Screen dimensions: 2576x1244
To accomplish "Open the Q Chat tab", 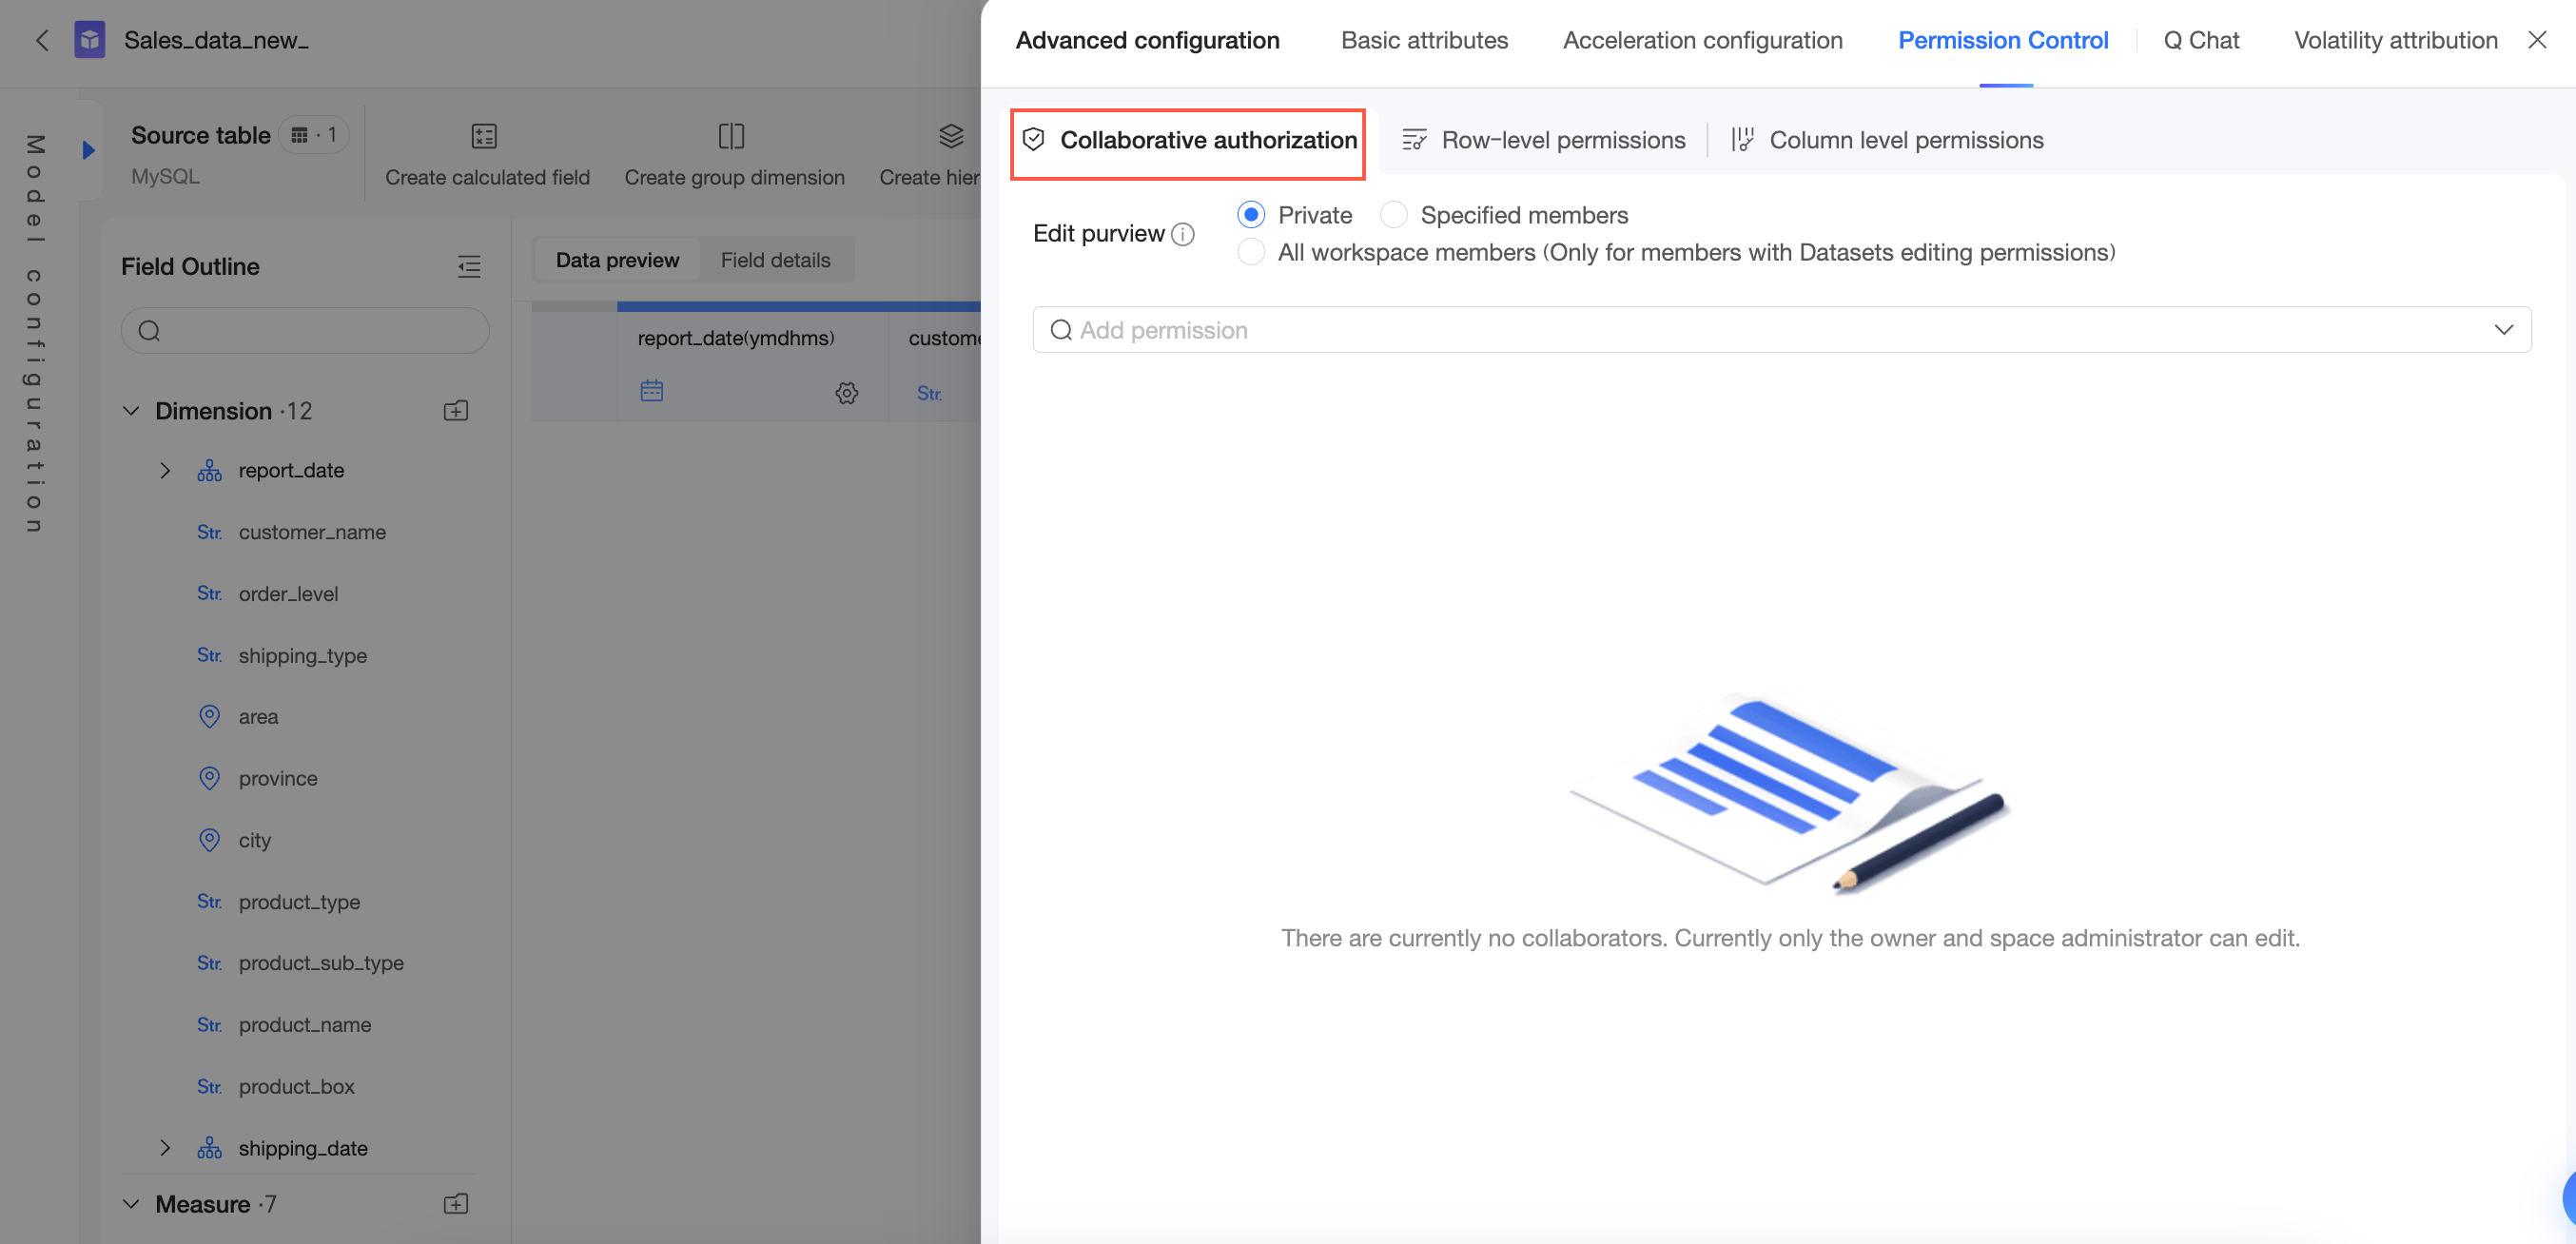I will point(2201,40).
